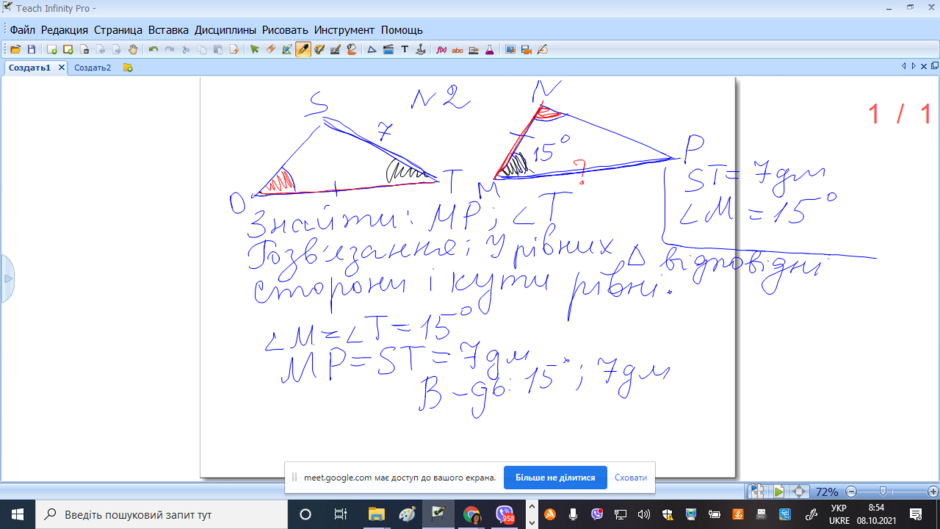Open the chemistry flask tool

coord(490,50)
